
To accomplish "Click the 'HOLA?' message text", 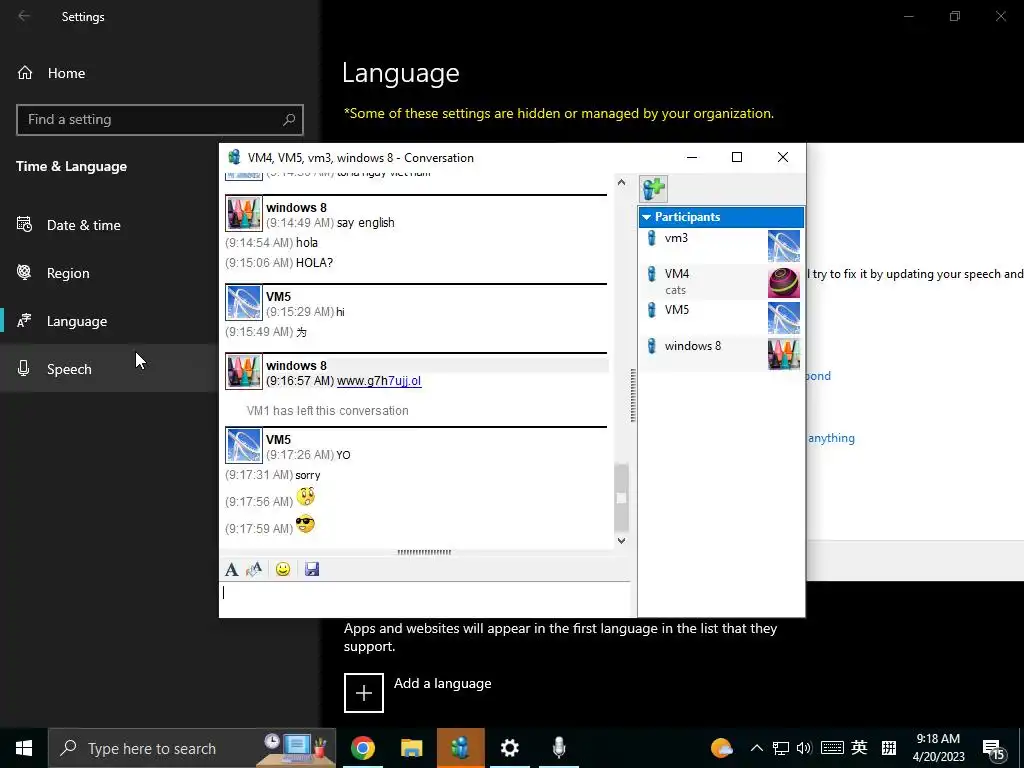I will (315, 263).
